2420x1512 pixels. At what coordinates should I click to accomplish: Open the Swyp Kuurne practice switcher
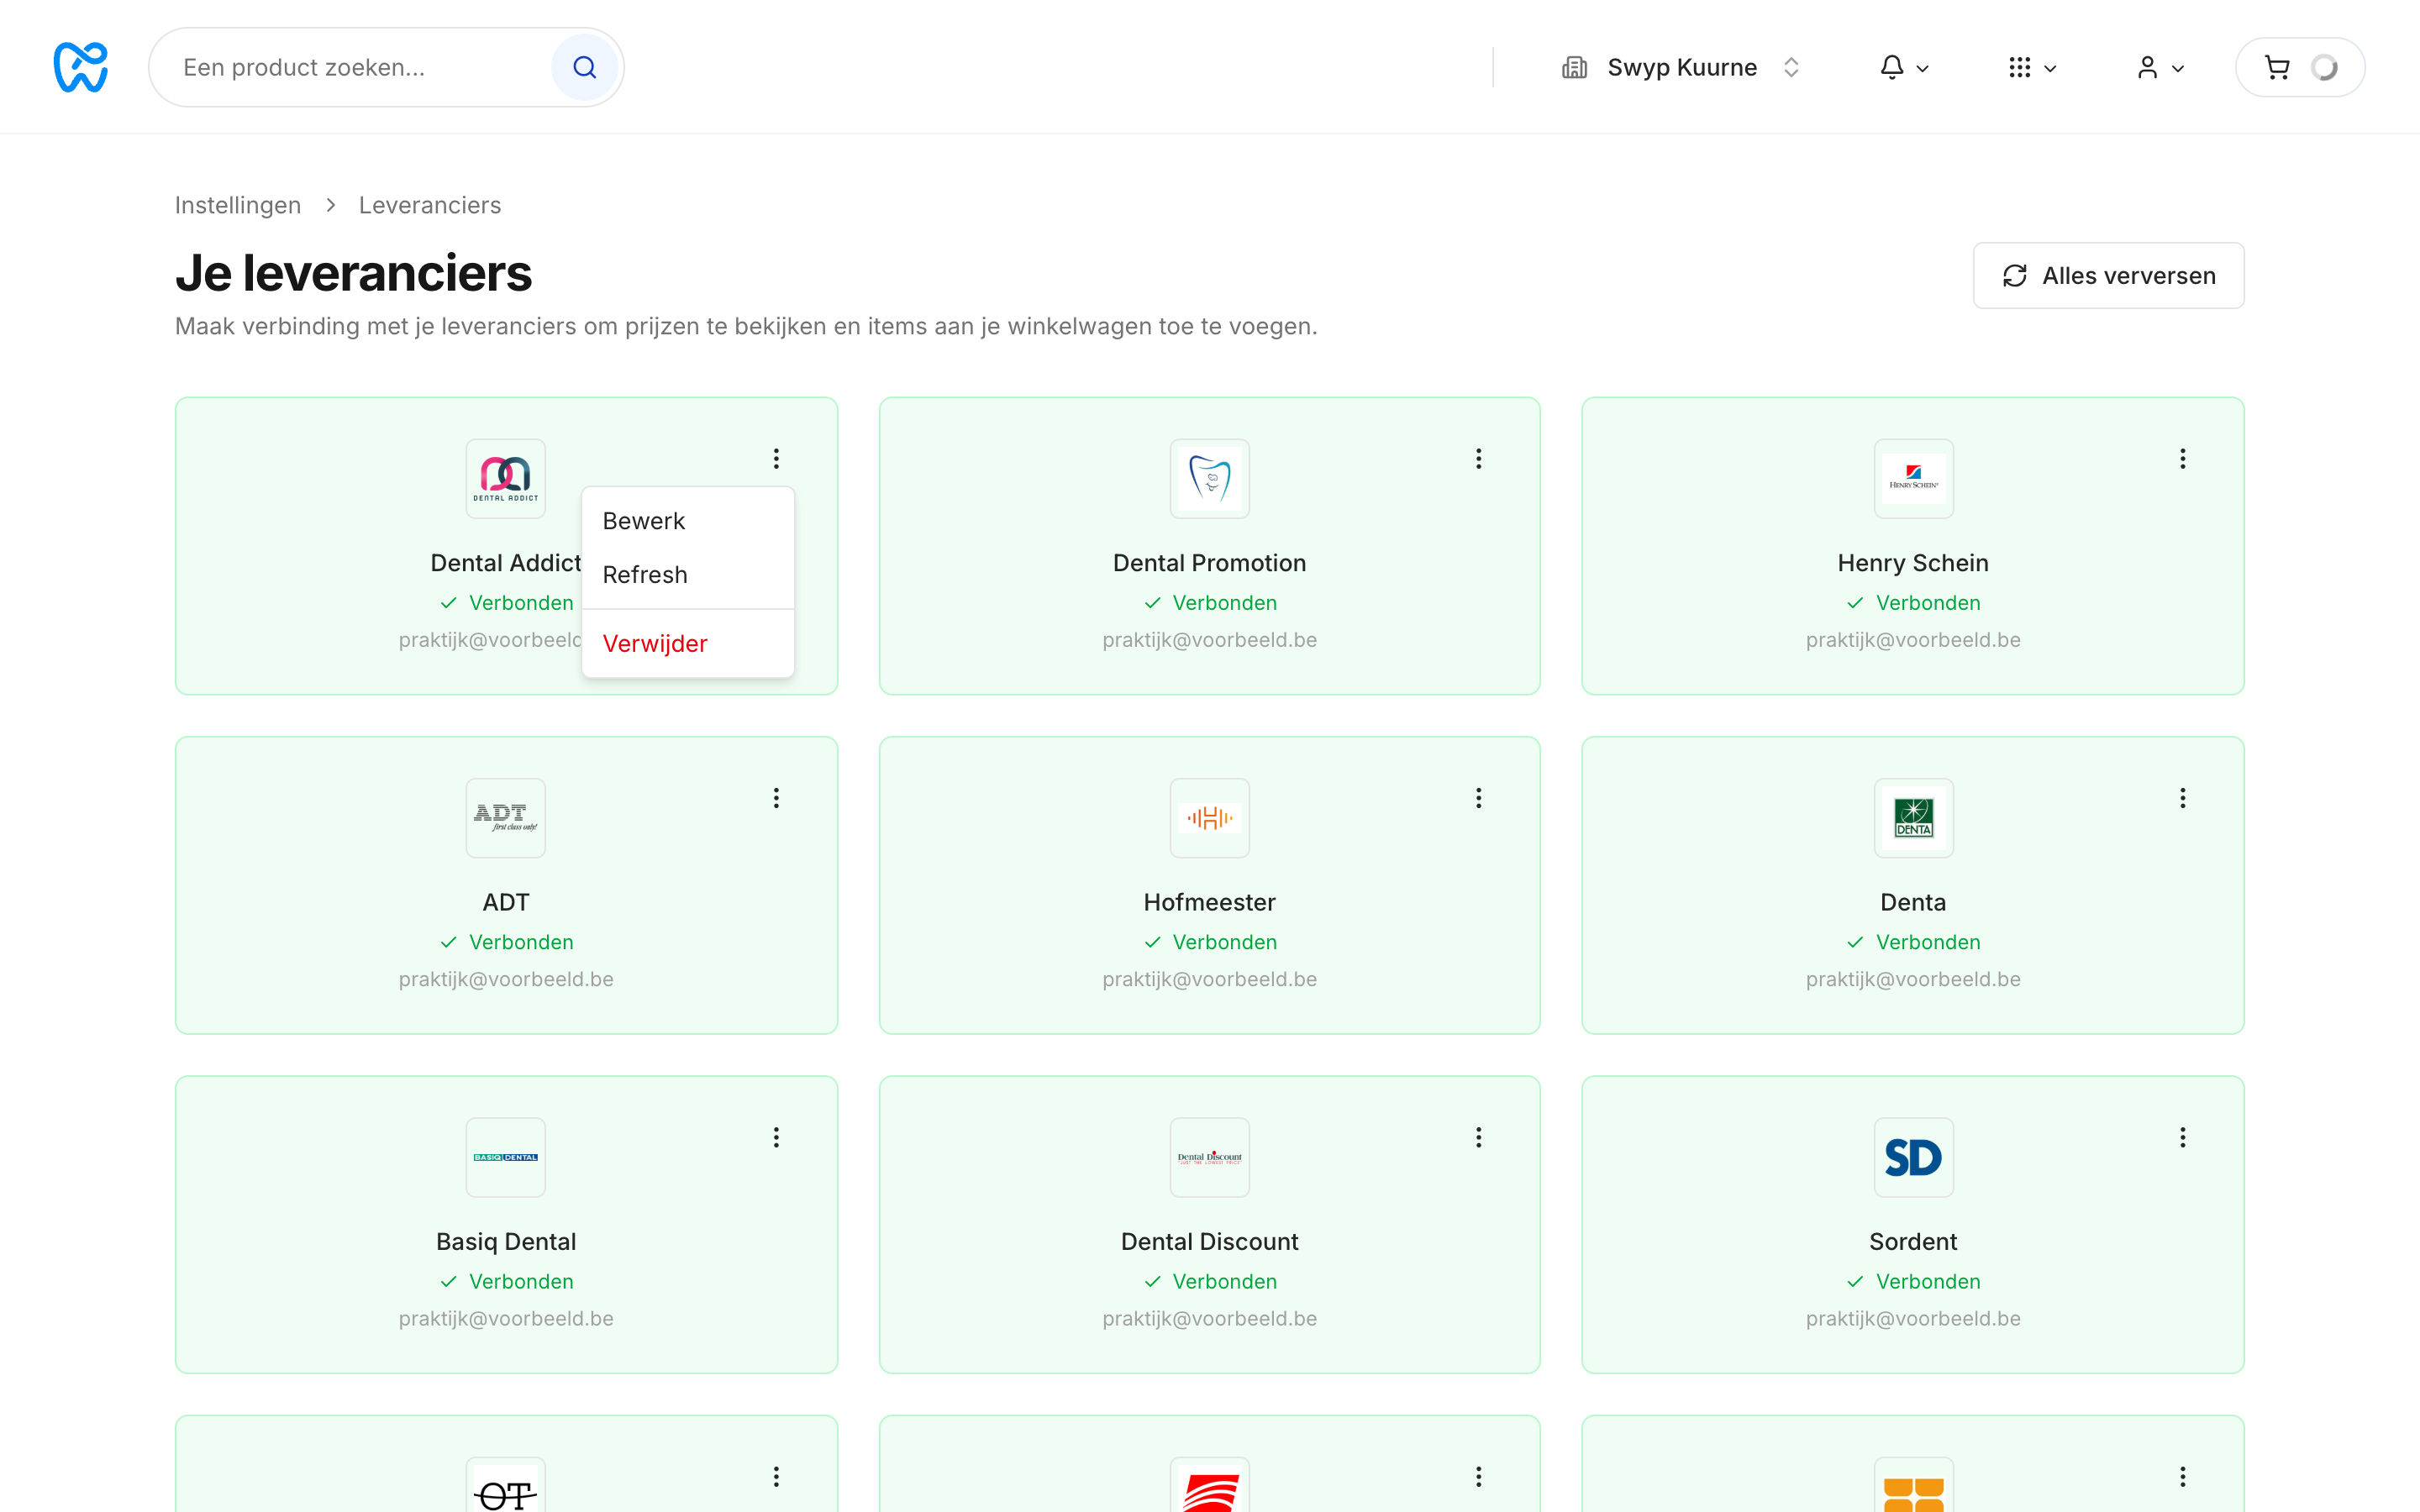(1682, 67)
